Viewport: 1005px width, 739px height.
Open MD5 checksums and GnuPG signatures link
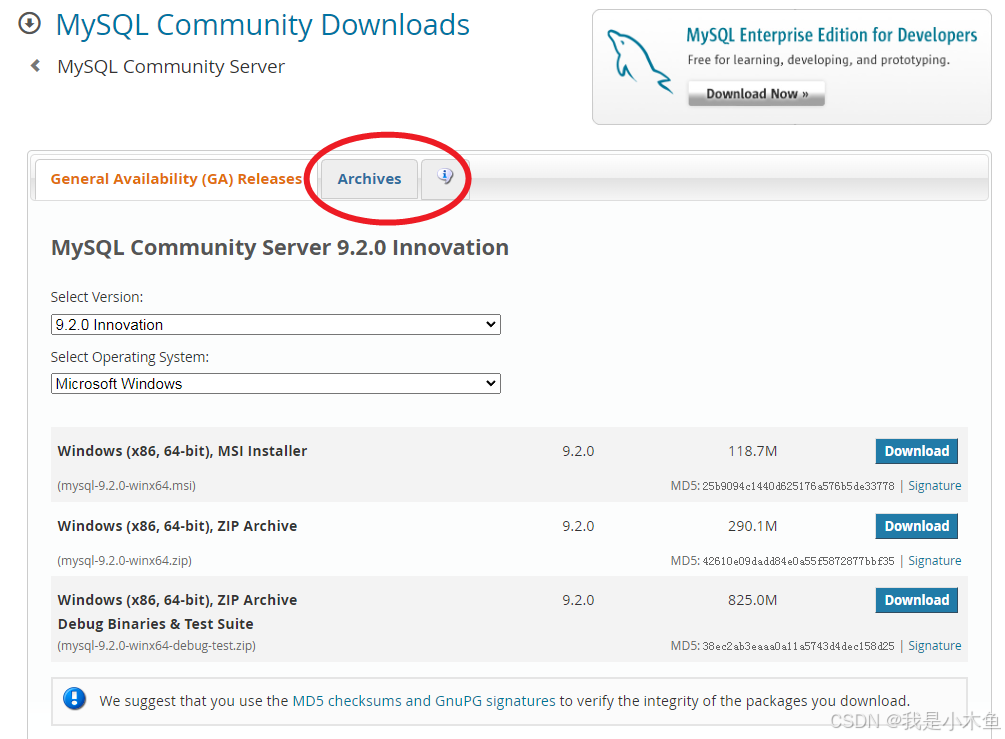pyautogui.click(x=424, y=701)
